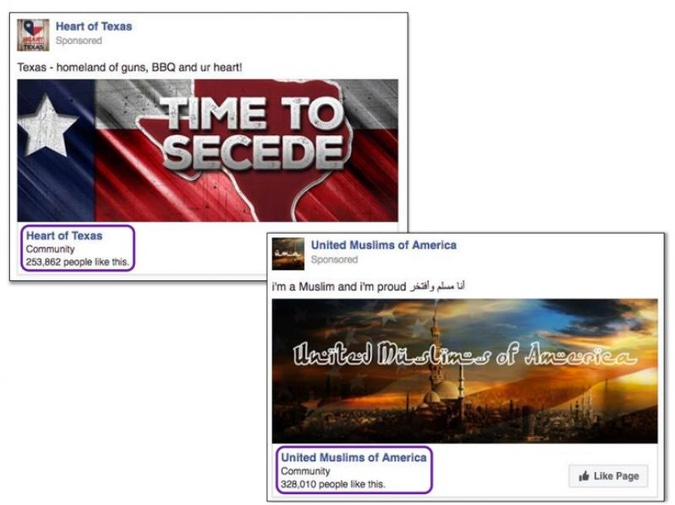Click Heart of Texas link below ad image
Screen dimensions: 675x505
(x=64, y=235)
